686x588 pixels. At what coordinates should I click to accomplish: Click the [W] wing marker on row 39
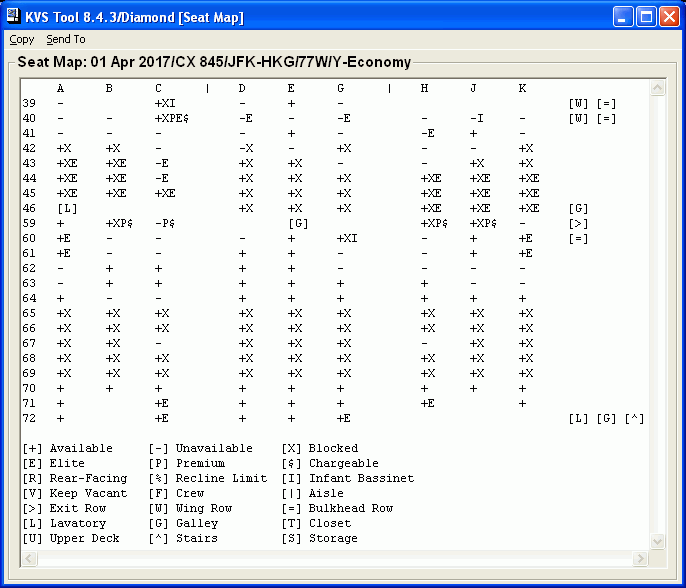pos(578,104)
